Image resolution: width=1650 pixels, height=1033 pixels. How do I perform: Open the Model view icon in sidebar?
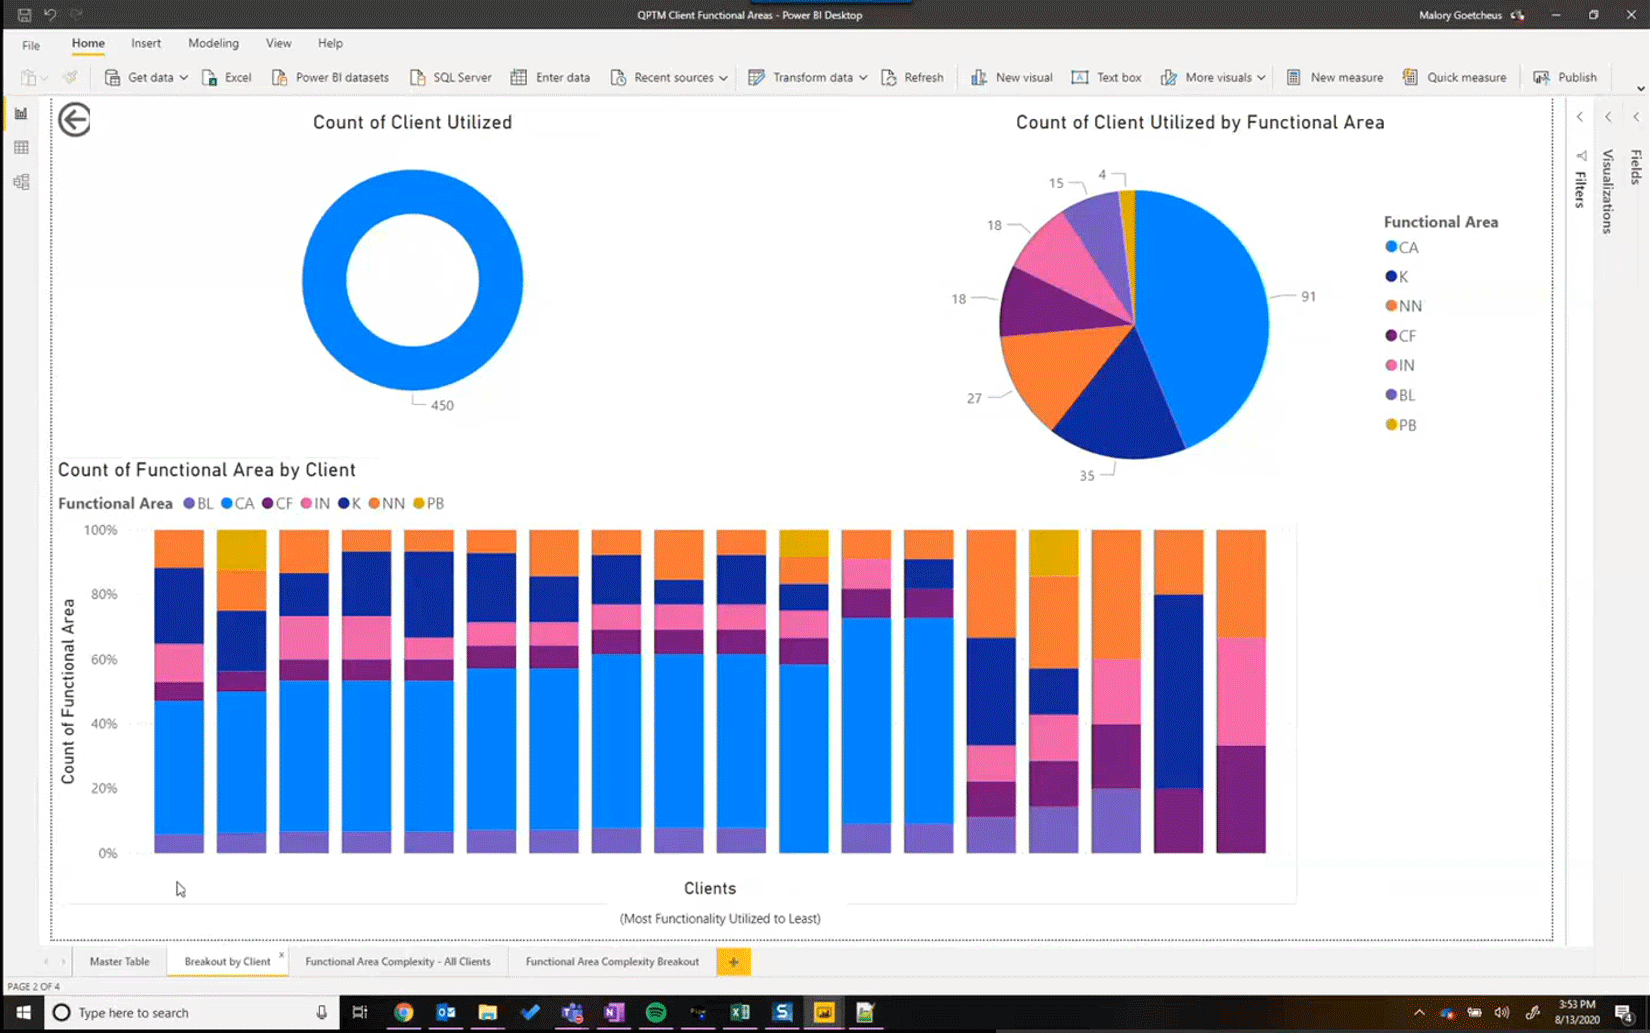[x=21, y=182]
